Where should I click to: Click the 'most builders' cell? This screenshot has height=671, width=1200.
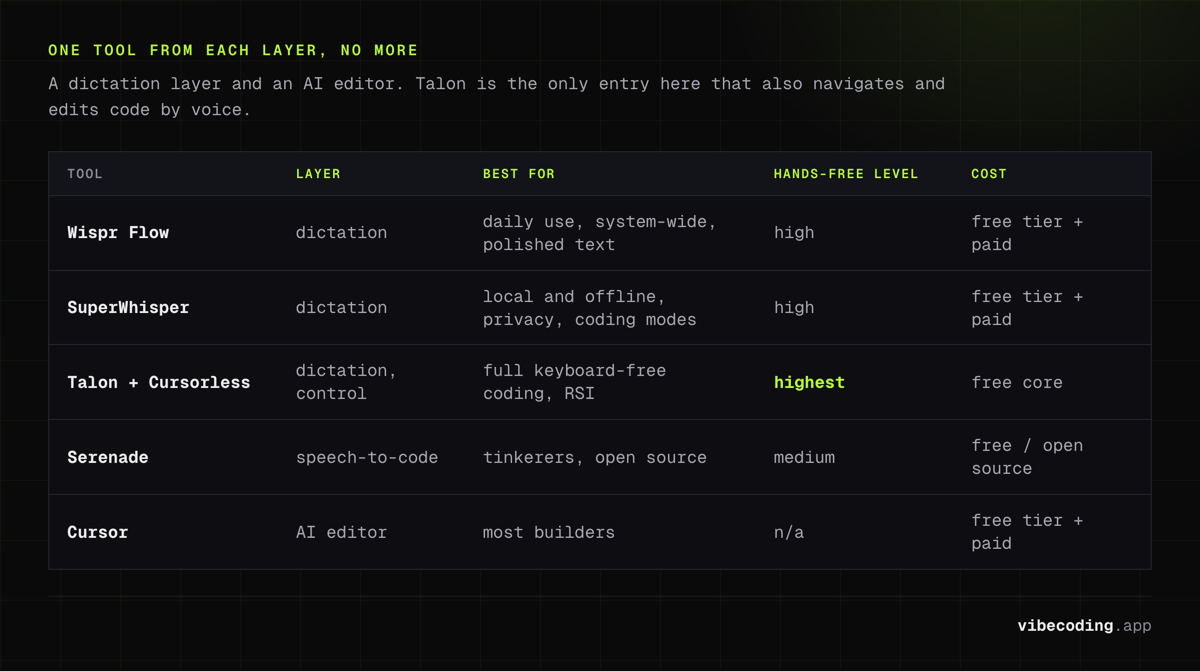pos(549,533)
